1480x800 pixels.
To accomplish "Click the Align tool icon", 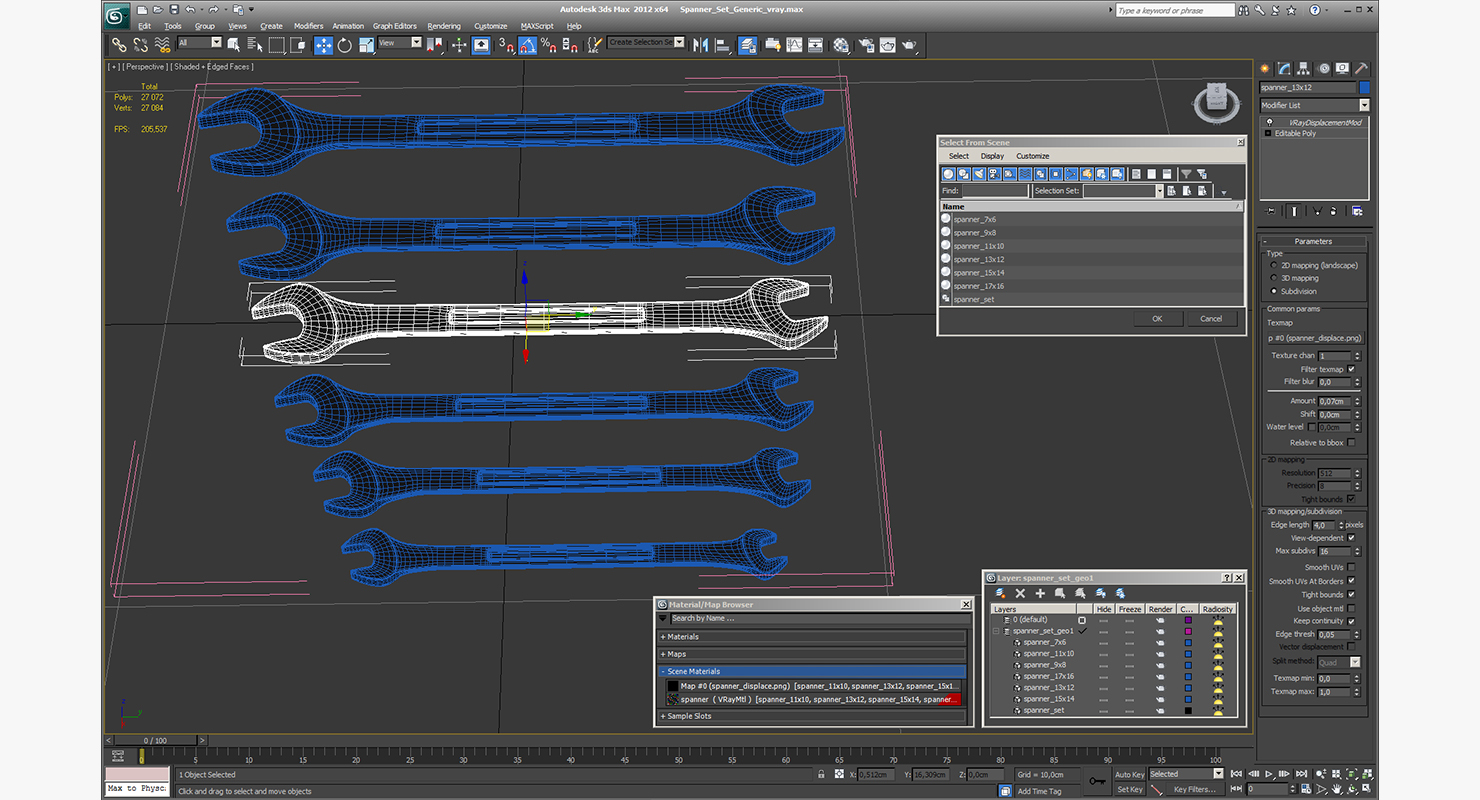I will point(722,45).
